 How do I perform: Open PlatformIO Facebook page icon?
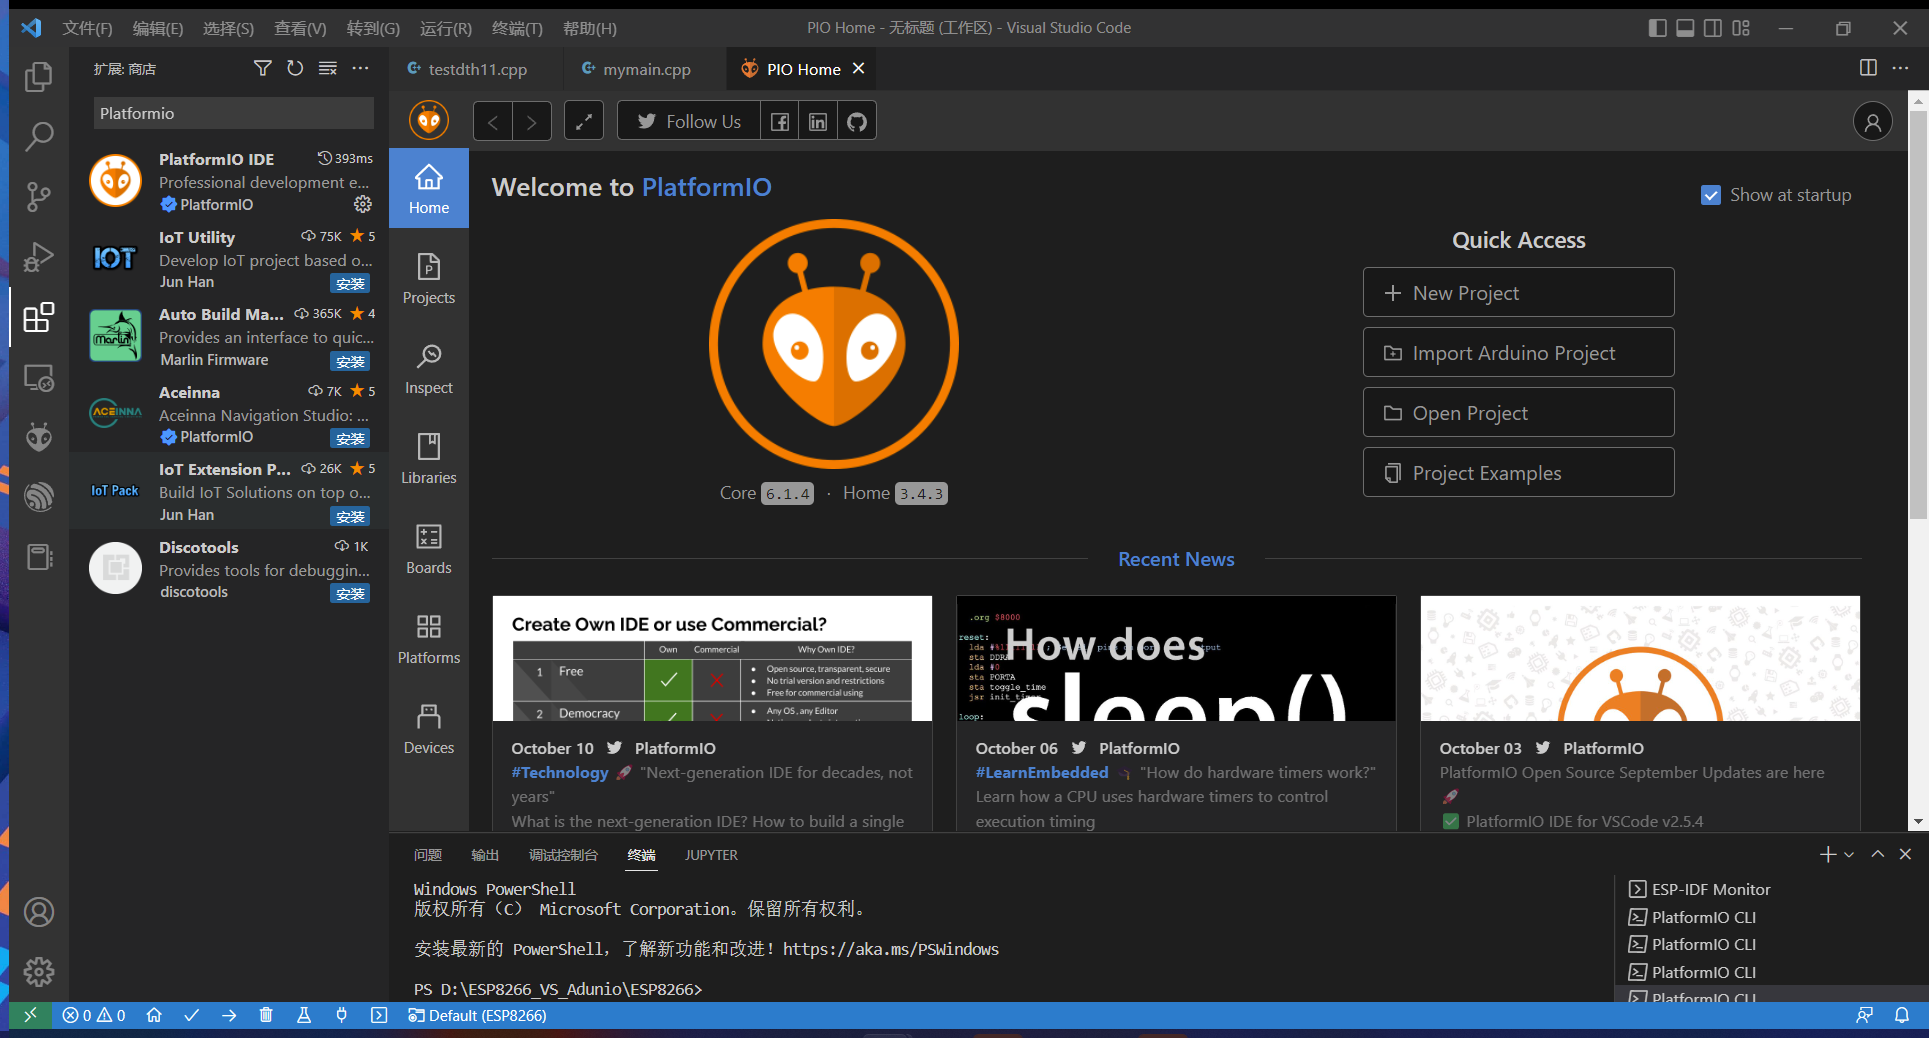pos(780,122)
